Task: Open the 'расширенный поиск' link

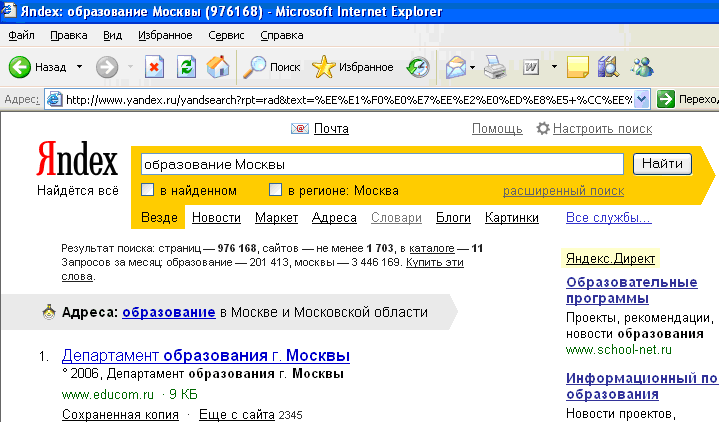Action: pyautogui.click(x=564, y=191)
